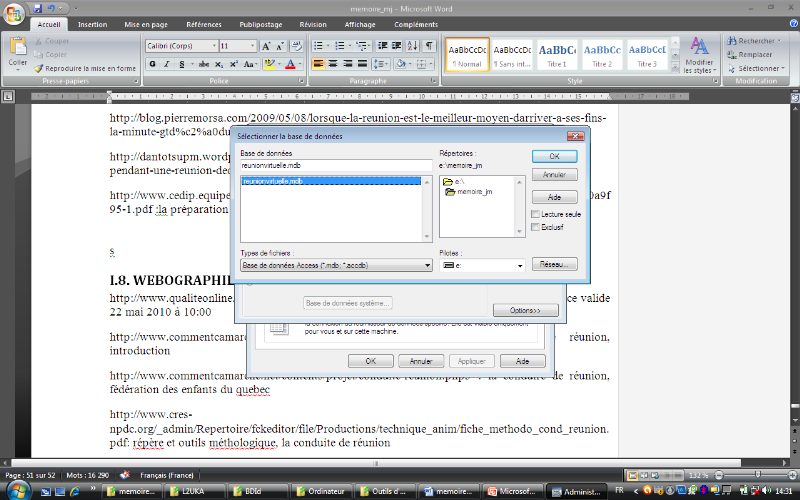Screen dimensions: 800x500
Task: Switch to Publipostage tab
Action: (261, 24)
